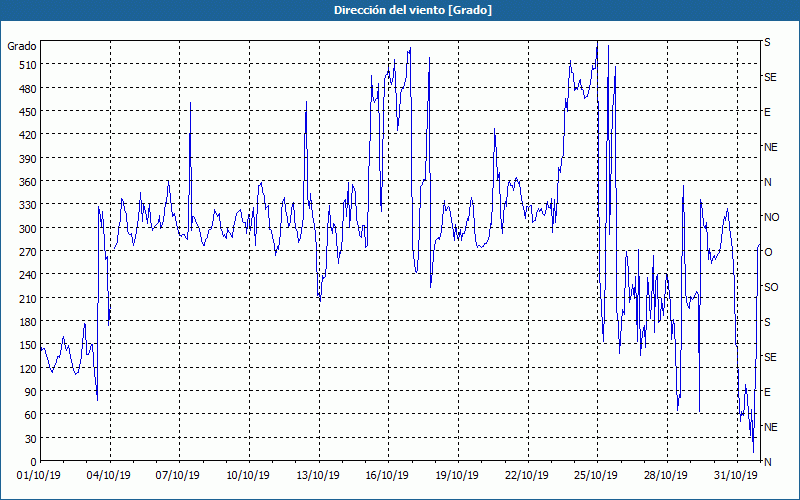The height and width of the screenshot is (500, 800).
Task: Click the 19/10/19 date label
Action: tap(457, 476)
